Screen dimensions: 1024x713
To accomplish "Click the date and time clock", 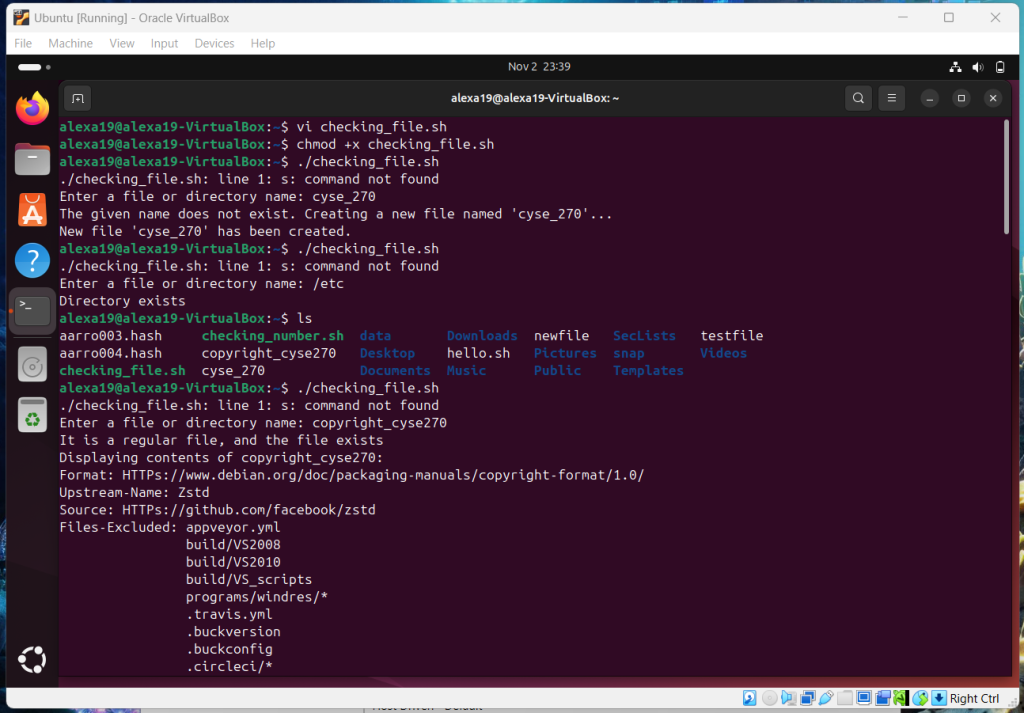I will click(538, 67).
